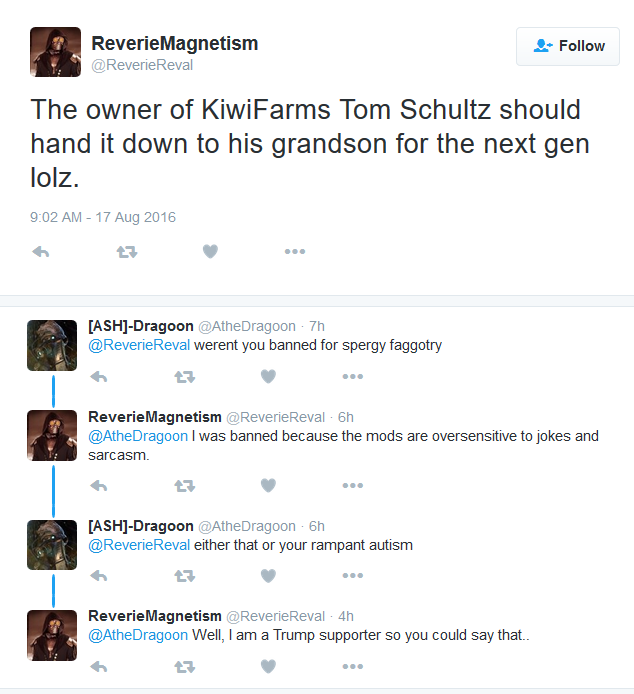The width and height of the screenshot is (634, 694).
Task: Like the 'Trump supporter' tweet
Action: (268, 666)
